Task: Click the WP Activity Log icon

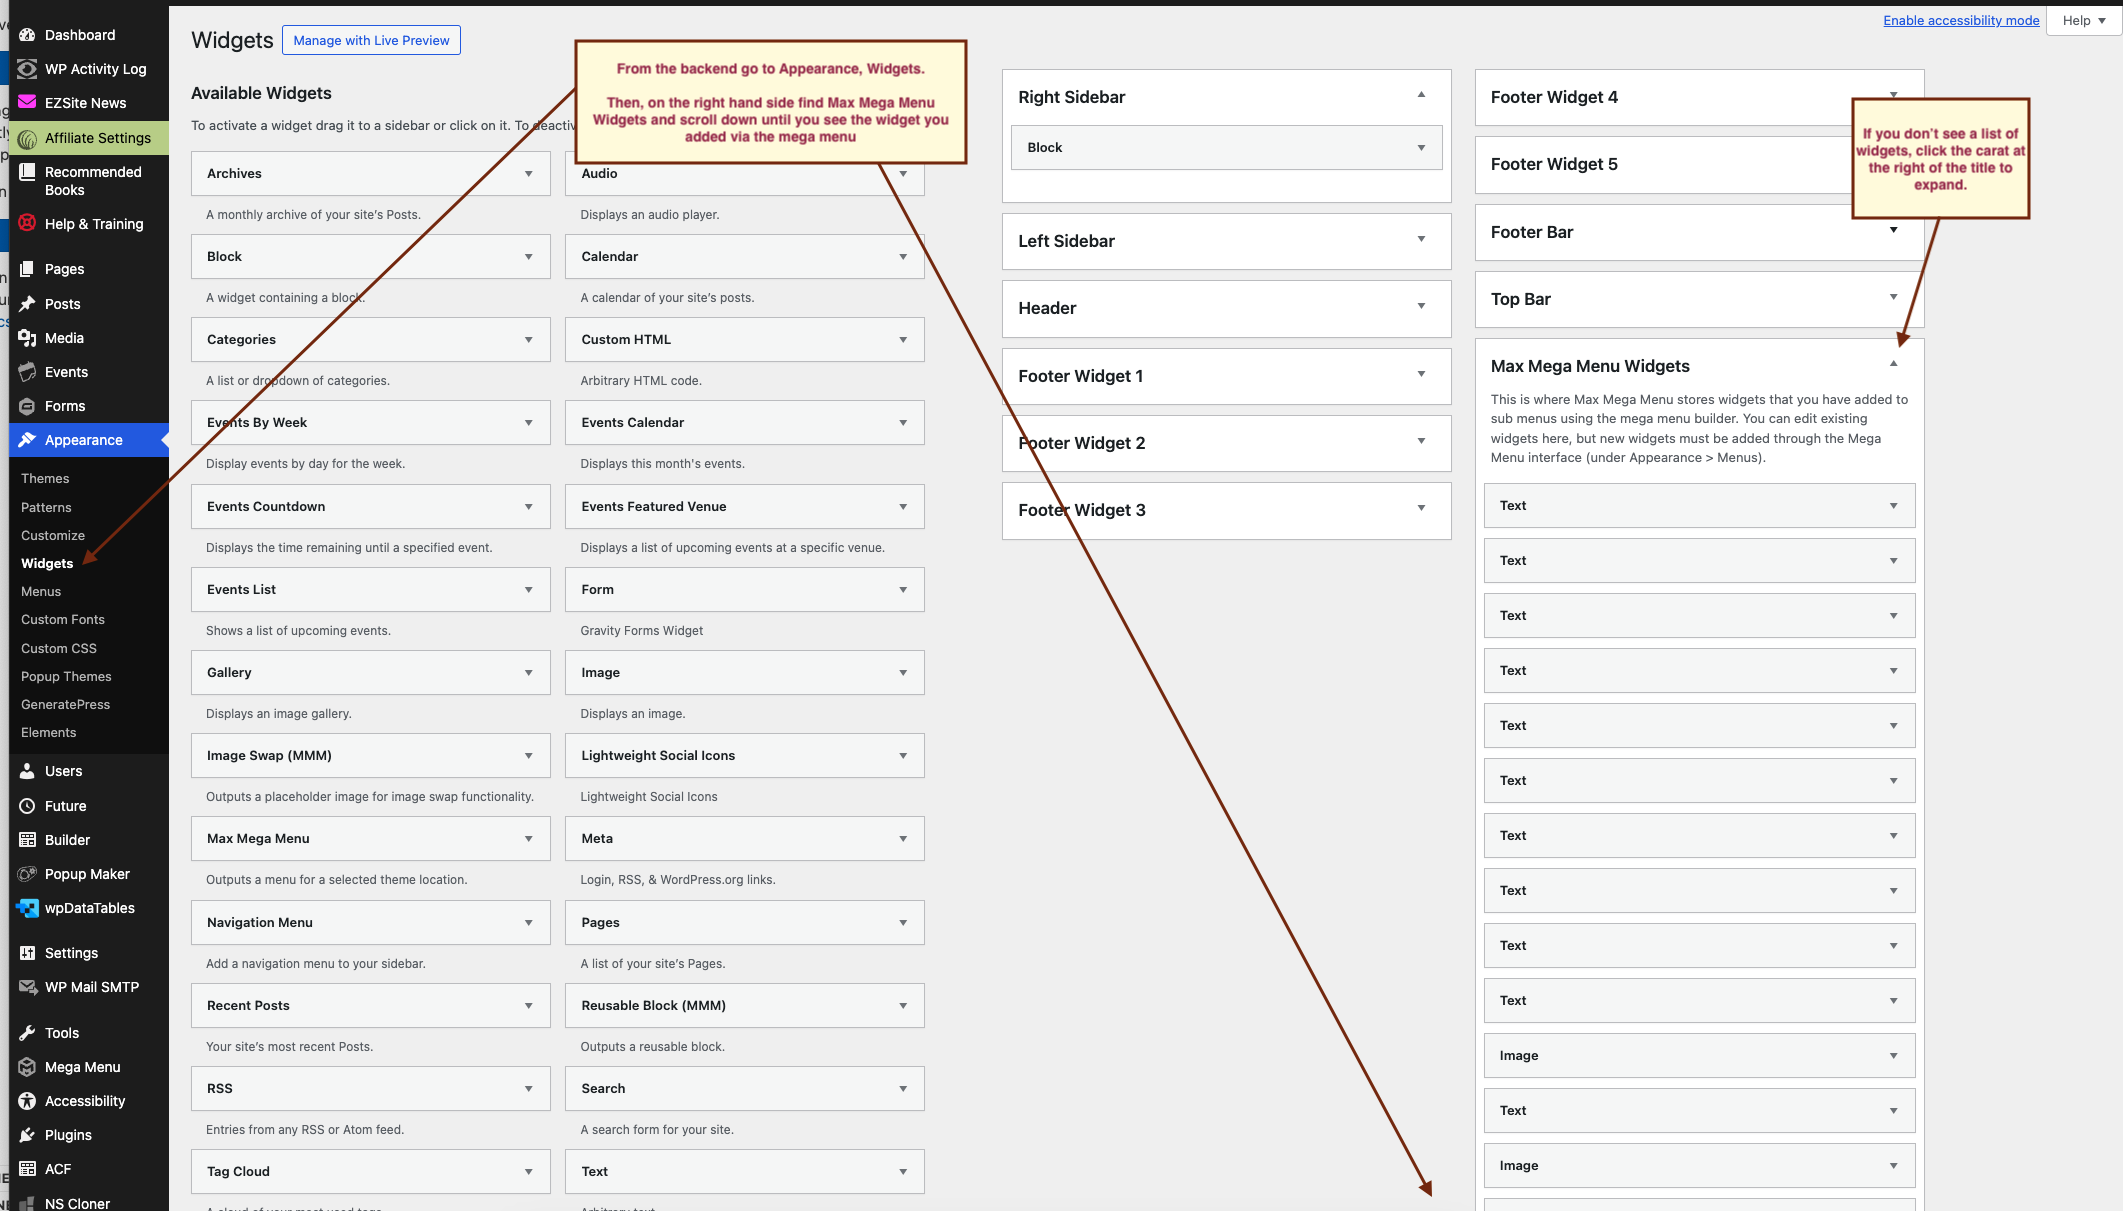Action: (x=27, y=69)
